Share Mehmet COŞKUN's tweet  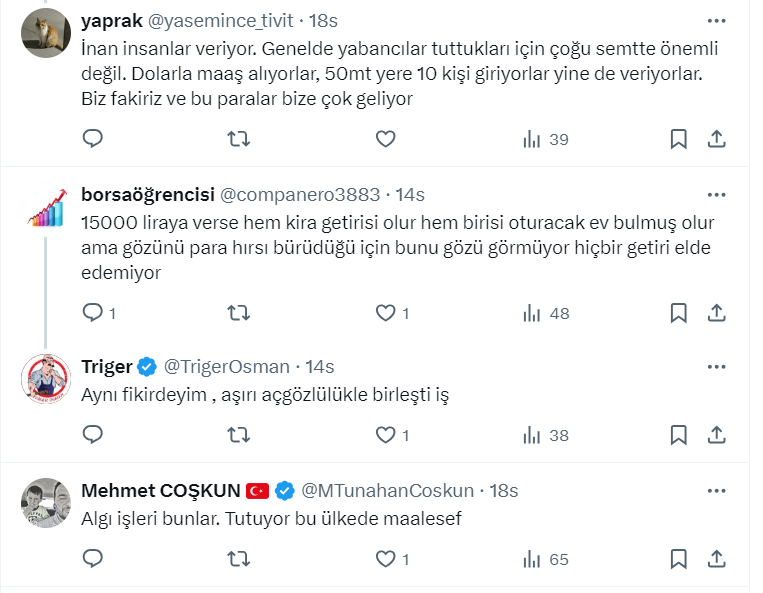click(x=716, y=558)
